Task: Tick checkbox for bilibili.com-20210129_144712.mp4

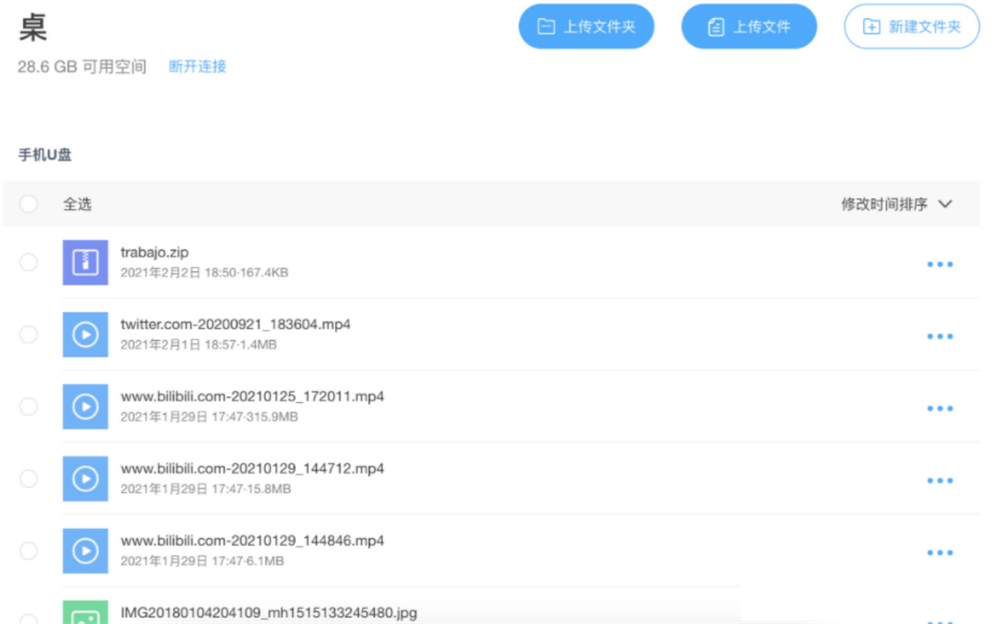Action: click(28, 478)
